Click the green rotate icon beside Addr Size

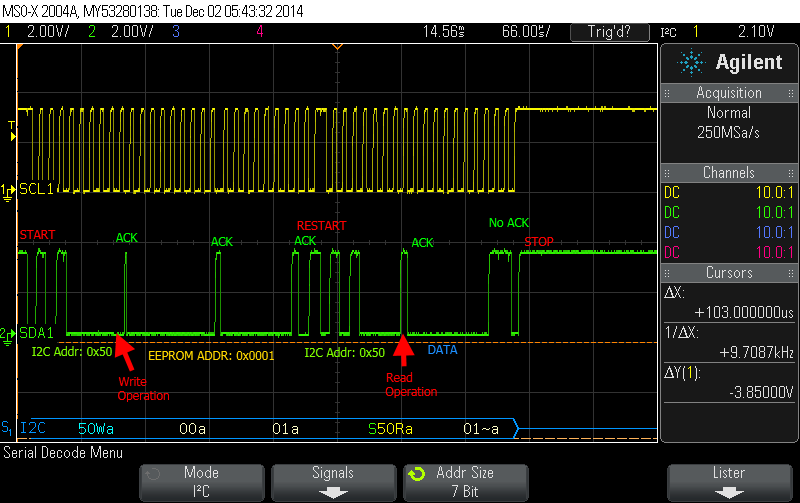[416, 474]
